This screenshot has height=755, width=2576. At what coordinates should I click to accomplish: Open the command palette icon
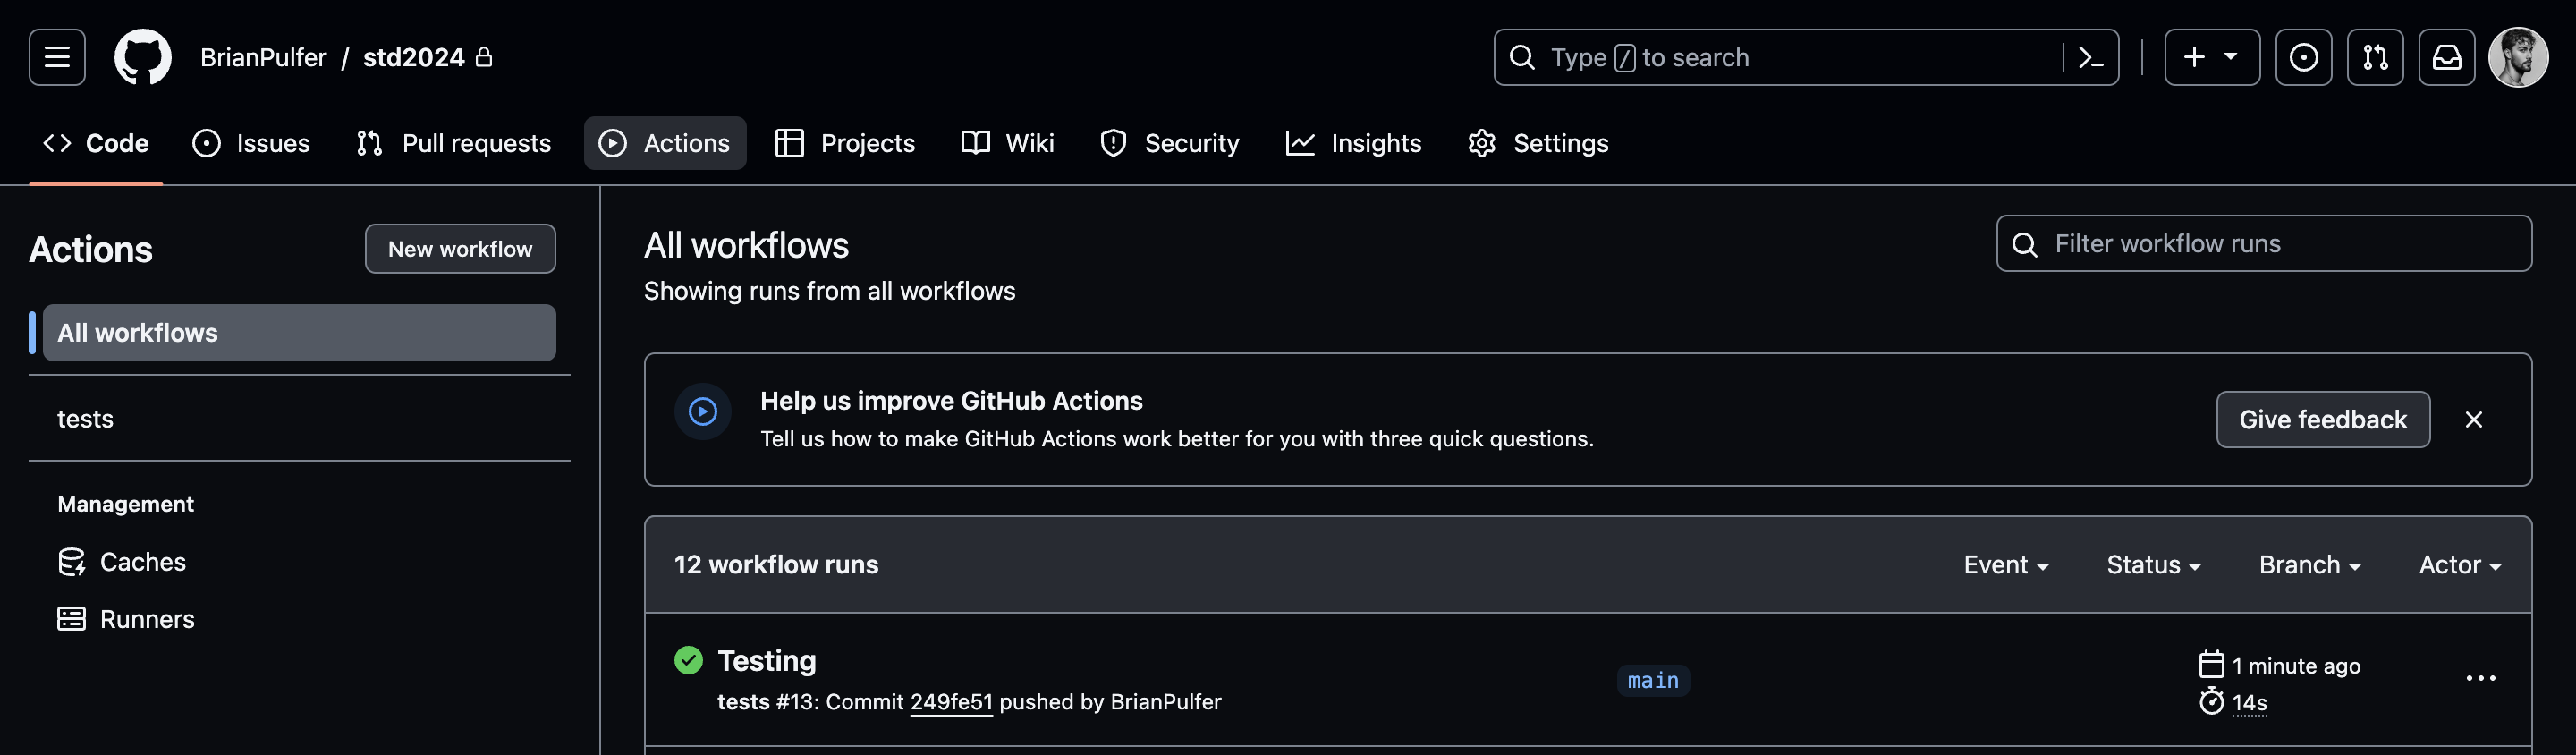point(2090,57)
